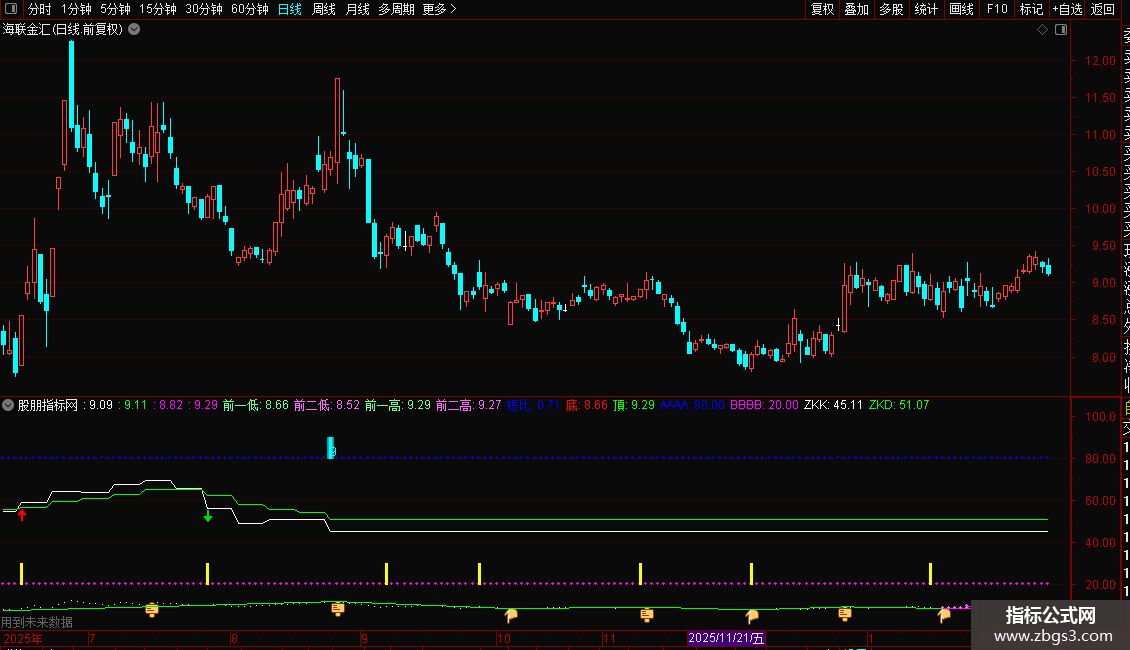The height and width of the screenshot is (650, 1130).
Task: Click the ZKK: 45.11 value
Action: pyautogui.click(x=833, y=405)
